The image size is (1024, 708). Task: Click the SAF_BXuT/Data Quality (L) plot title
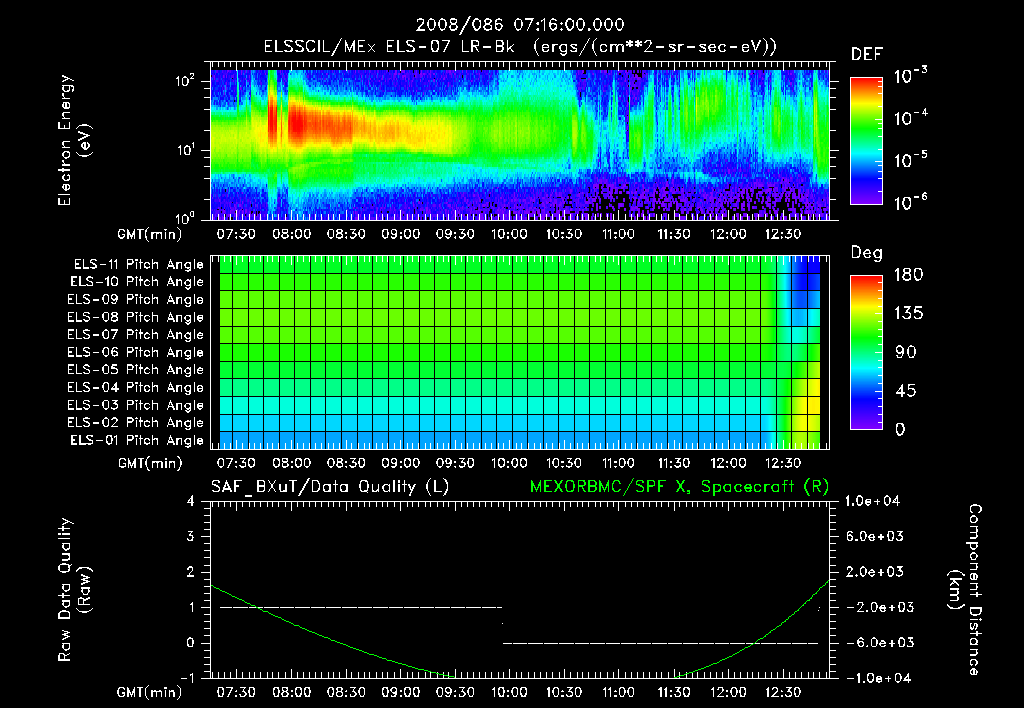pyautogui.click(x=330, y=487)
